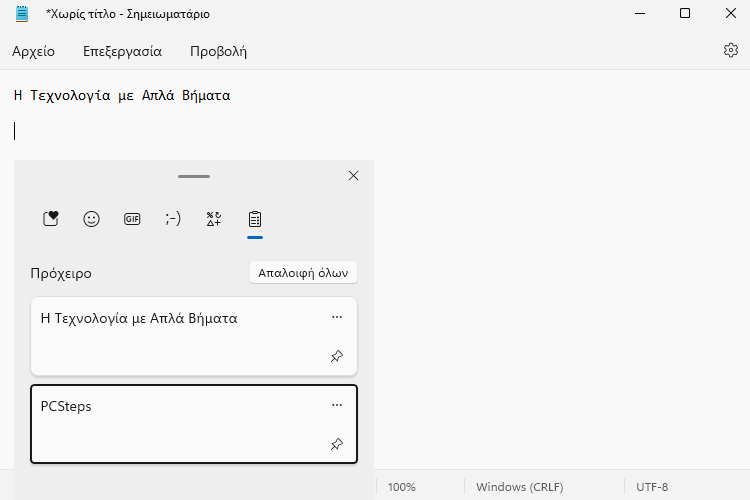The image size is (750, 500).
Task: Open the Notepad settings gear
Action: tap(730, 50)
